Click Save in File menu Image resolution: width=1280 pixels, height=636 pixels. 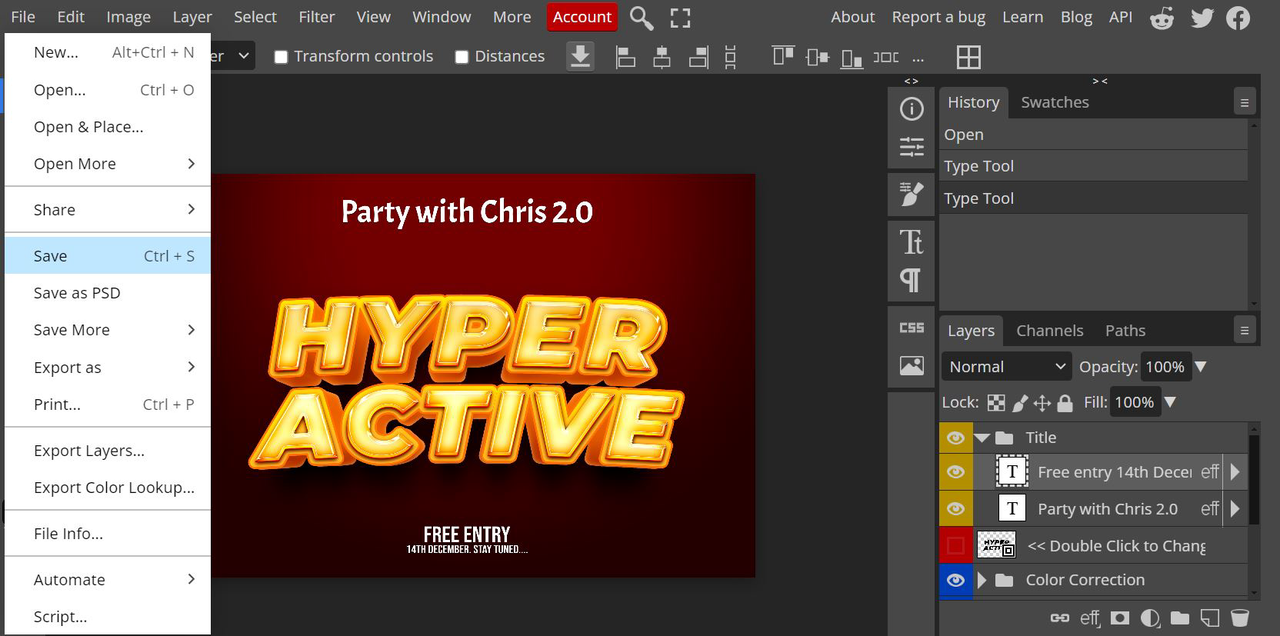(x=108, y=256)
